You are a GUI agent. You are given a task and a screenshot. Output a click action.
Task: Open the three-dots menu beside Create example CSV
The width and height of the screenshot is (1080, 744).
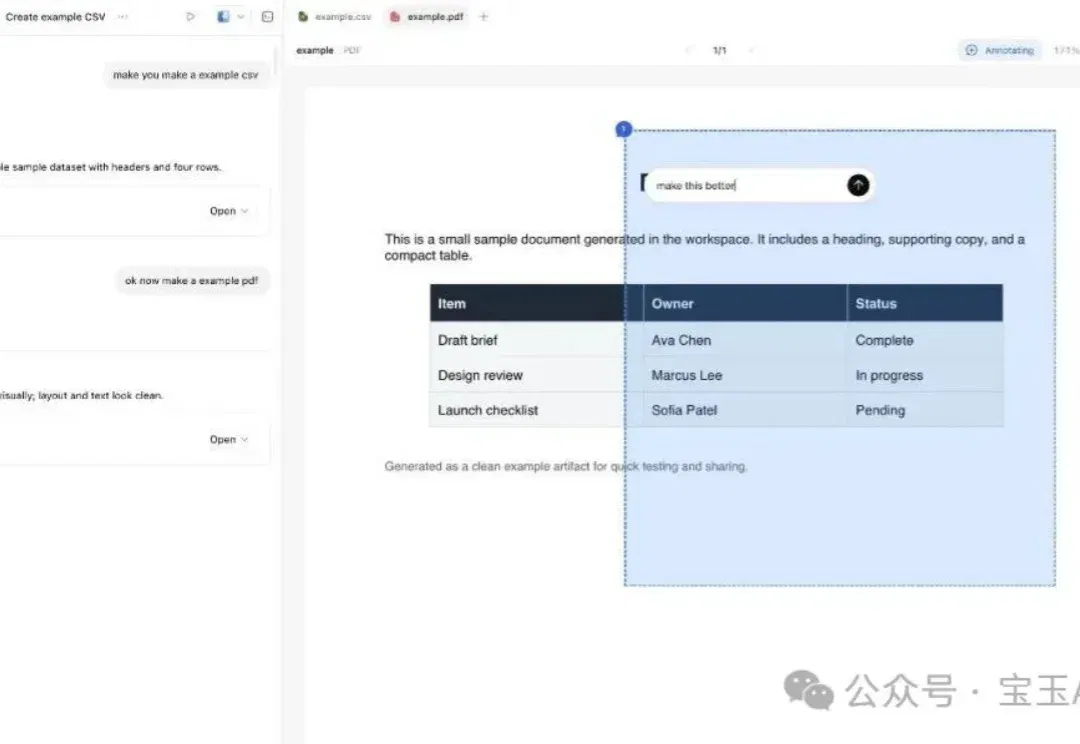123,17
